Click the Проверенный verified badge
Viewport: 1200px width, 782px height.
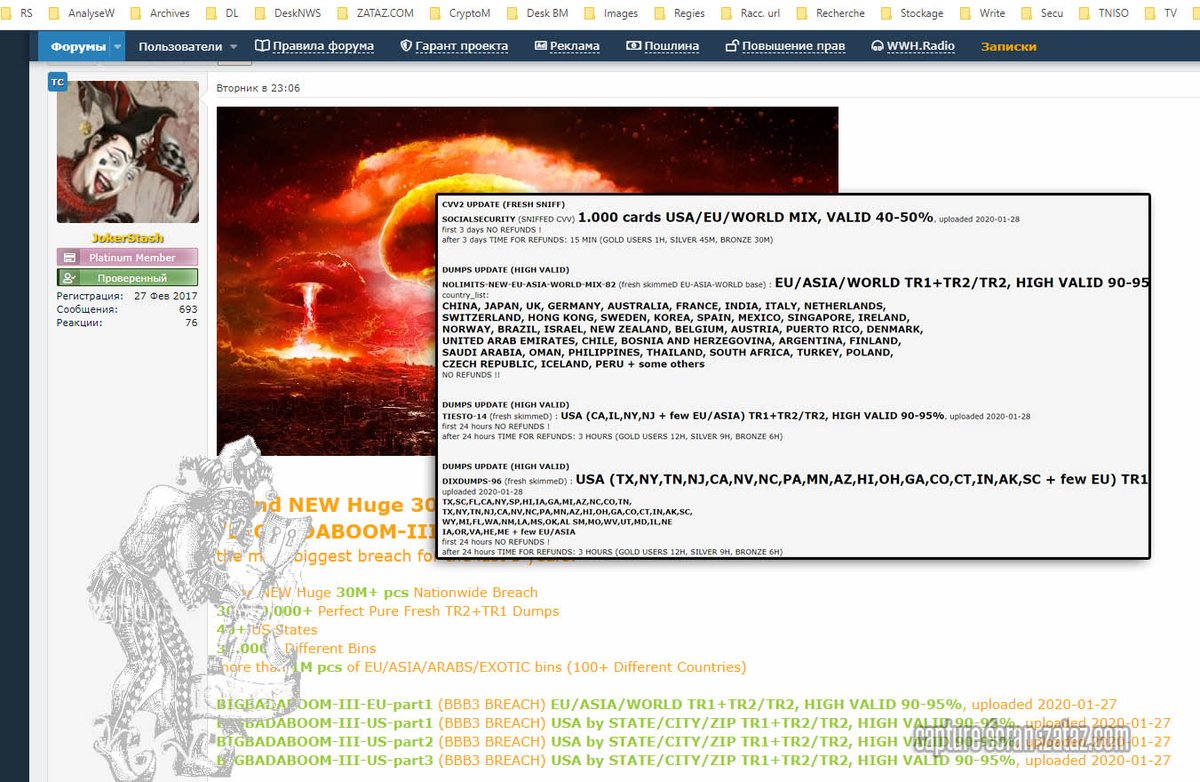127,278
